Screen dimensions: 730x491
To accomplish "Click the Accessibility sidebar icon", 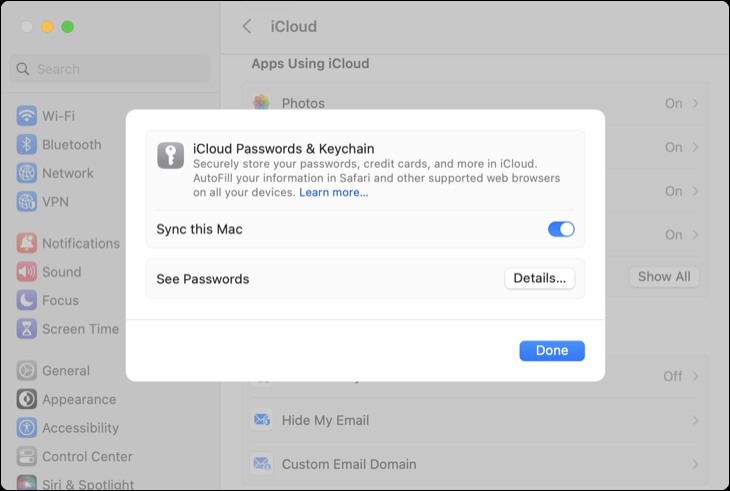I will (x=27, y=428).
